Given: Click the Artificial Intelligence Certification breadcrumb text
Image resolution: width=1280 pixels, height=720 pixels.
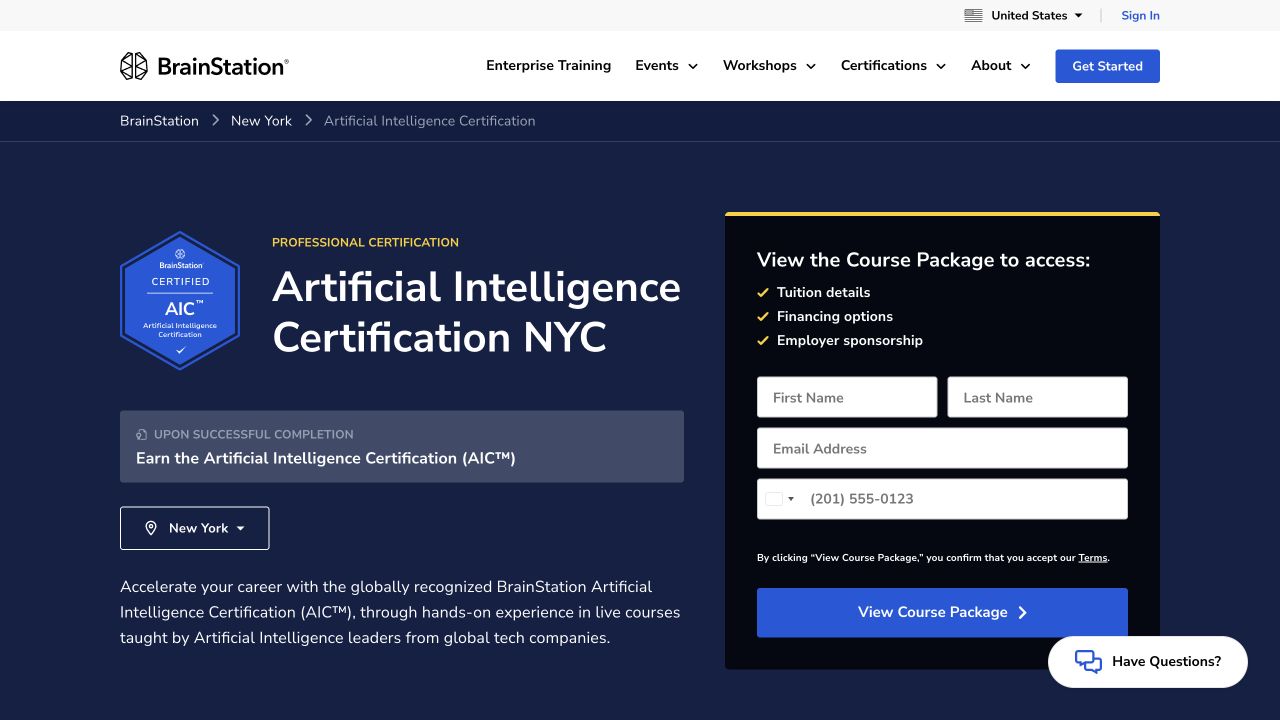Looking at the screenshot, I should [430, 121].
